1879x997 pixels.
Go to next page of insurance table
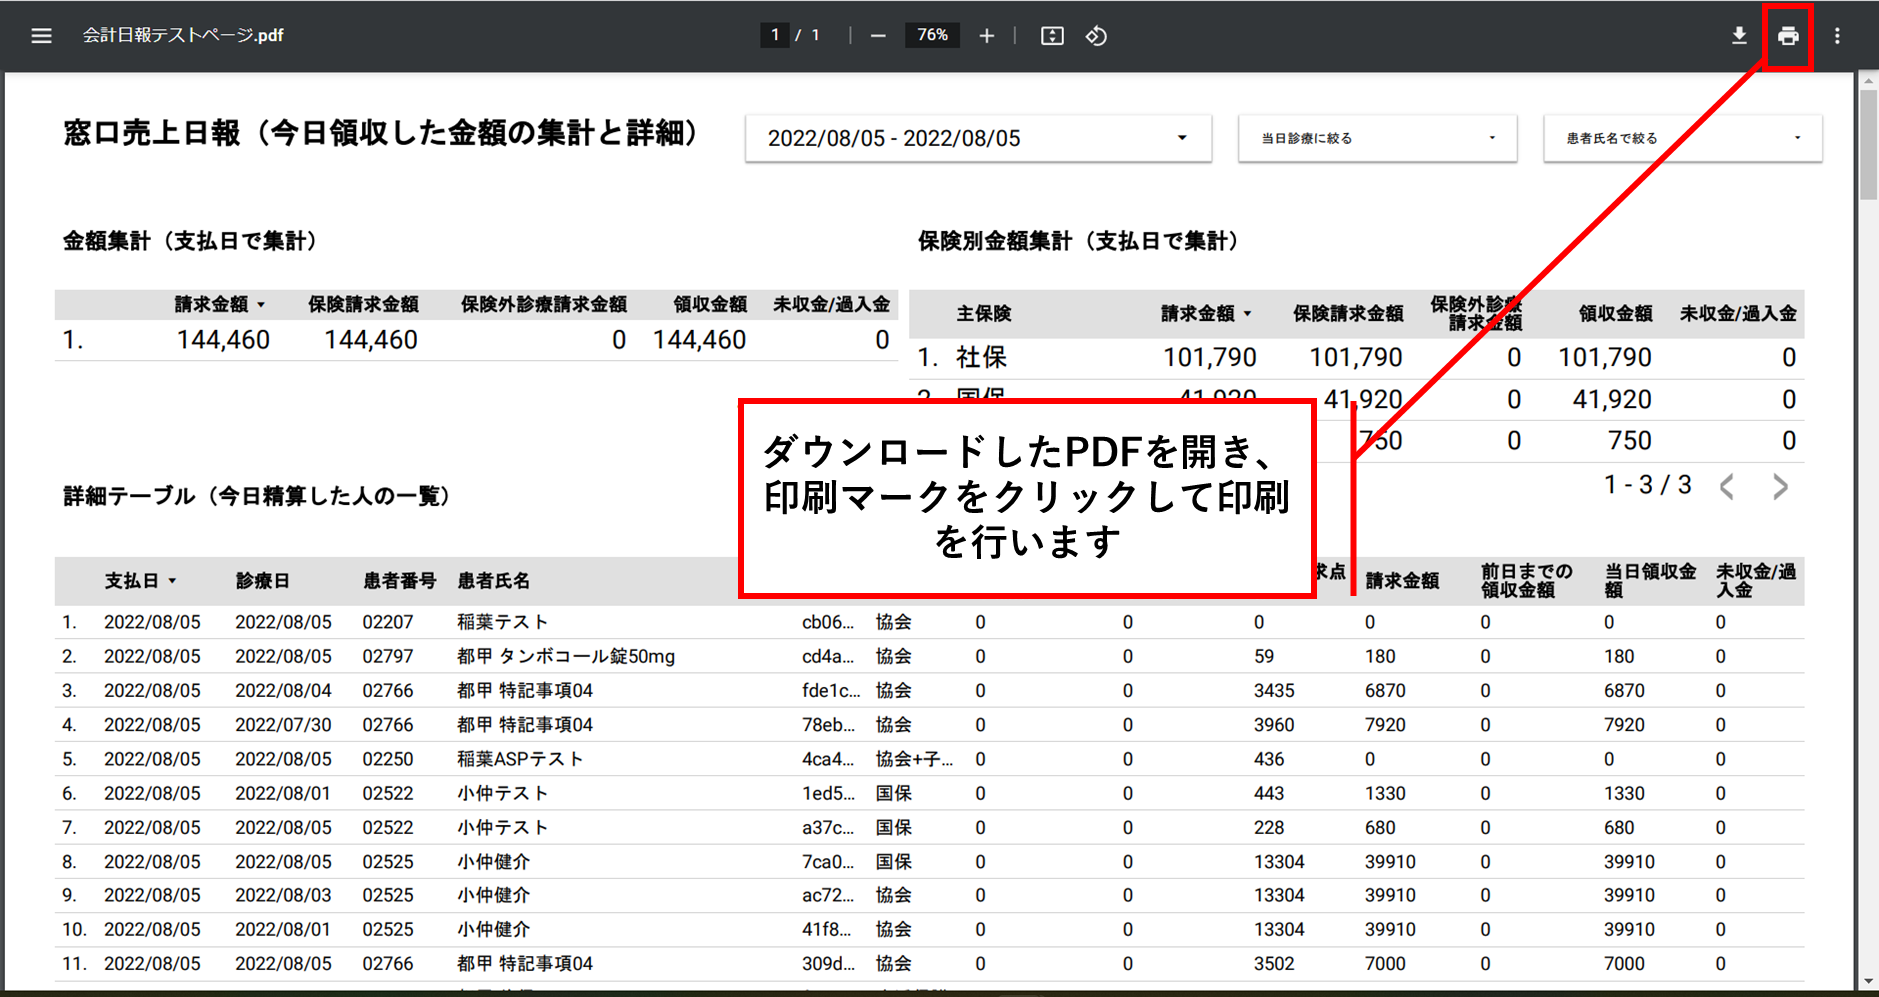pos(1780,487)
